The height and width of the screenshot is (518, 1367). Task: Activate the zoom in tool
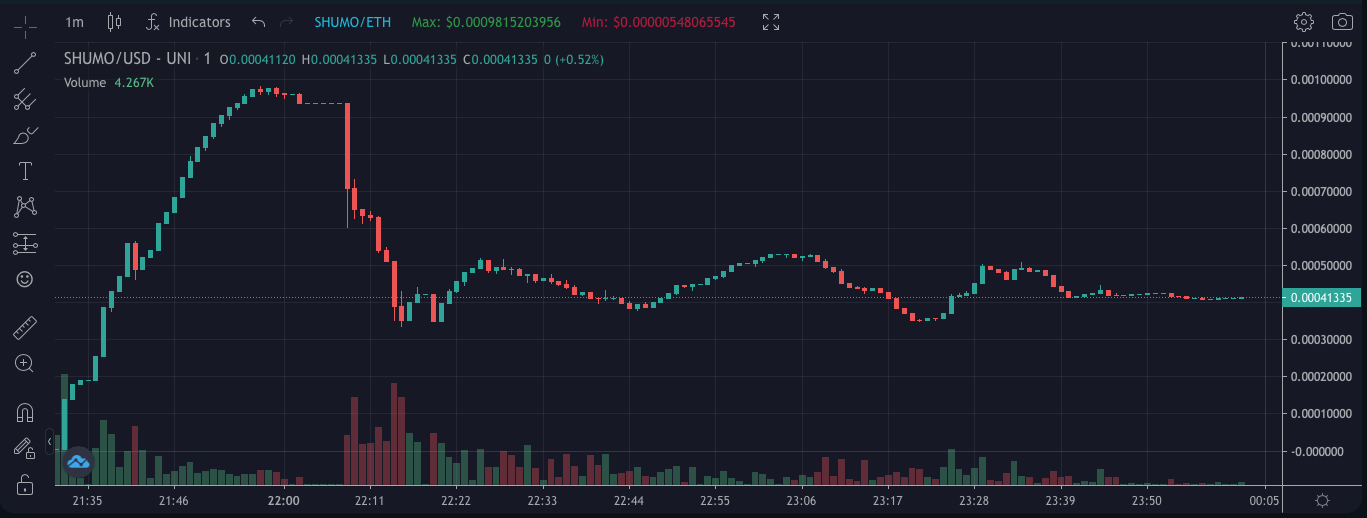pos(26,363)
